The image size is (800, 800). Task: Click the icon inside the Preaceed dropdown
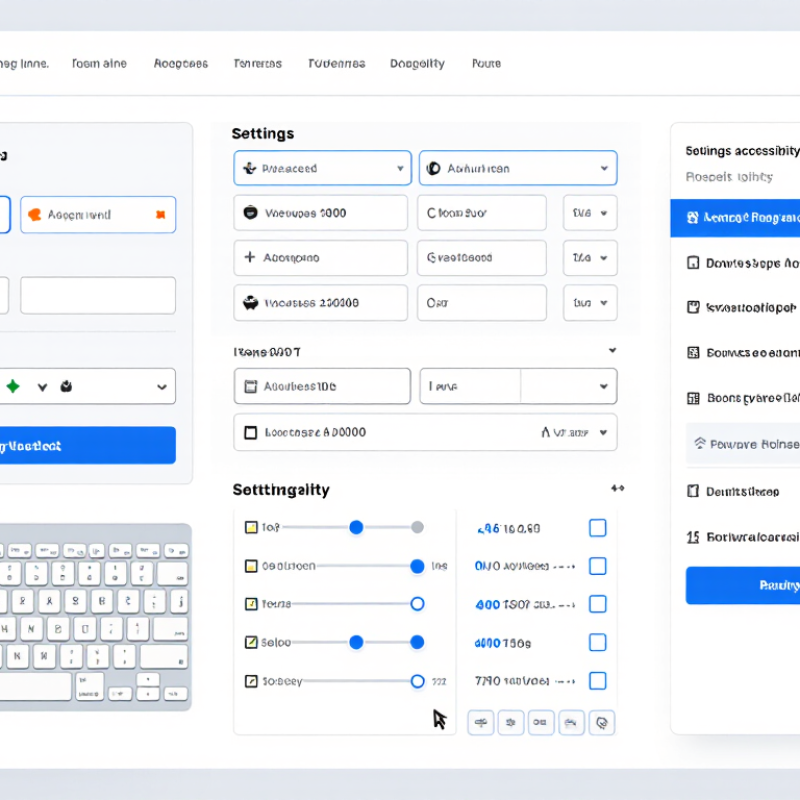point(249,168)
